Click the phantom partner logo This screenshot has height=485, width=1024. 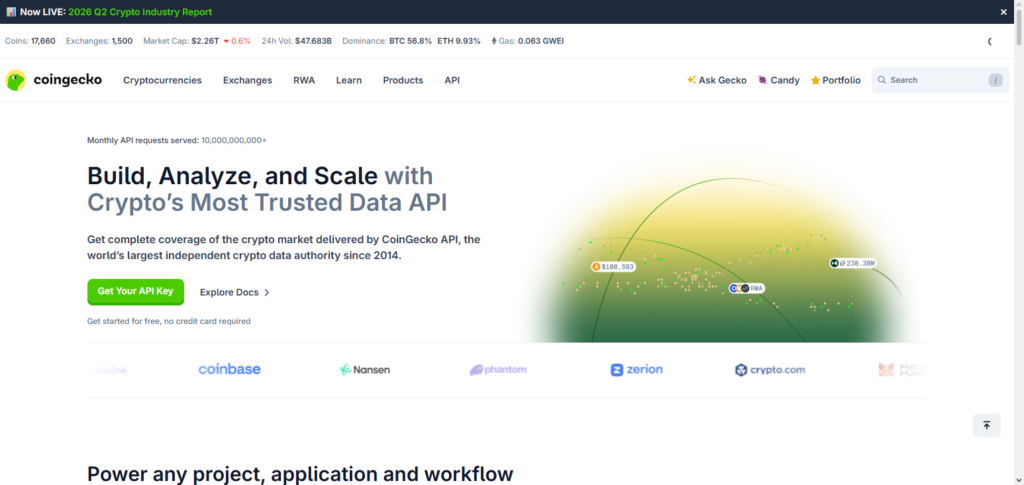coord(498,370)
